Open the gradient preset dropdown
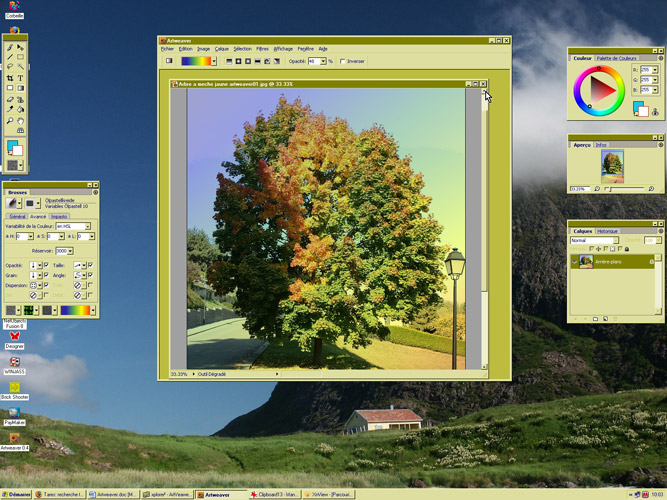 (x=214, y=61)
